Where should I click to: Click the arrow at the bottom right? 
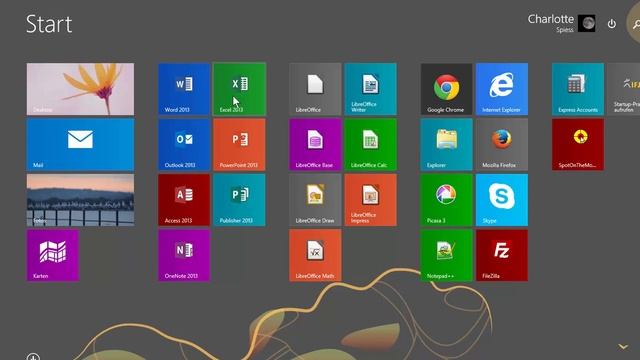coord(623,347)
